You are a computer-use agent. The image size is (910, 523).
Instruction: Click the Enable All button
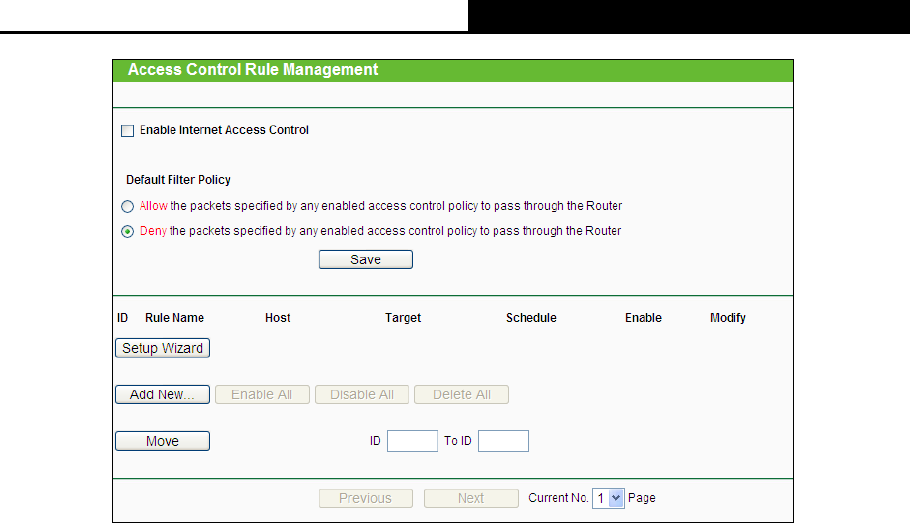click(x=262, y=395)
